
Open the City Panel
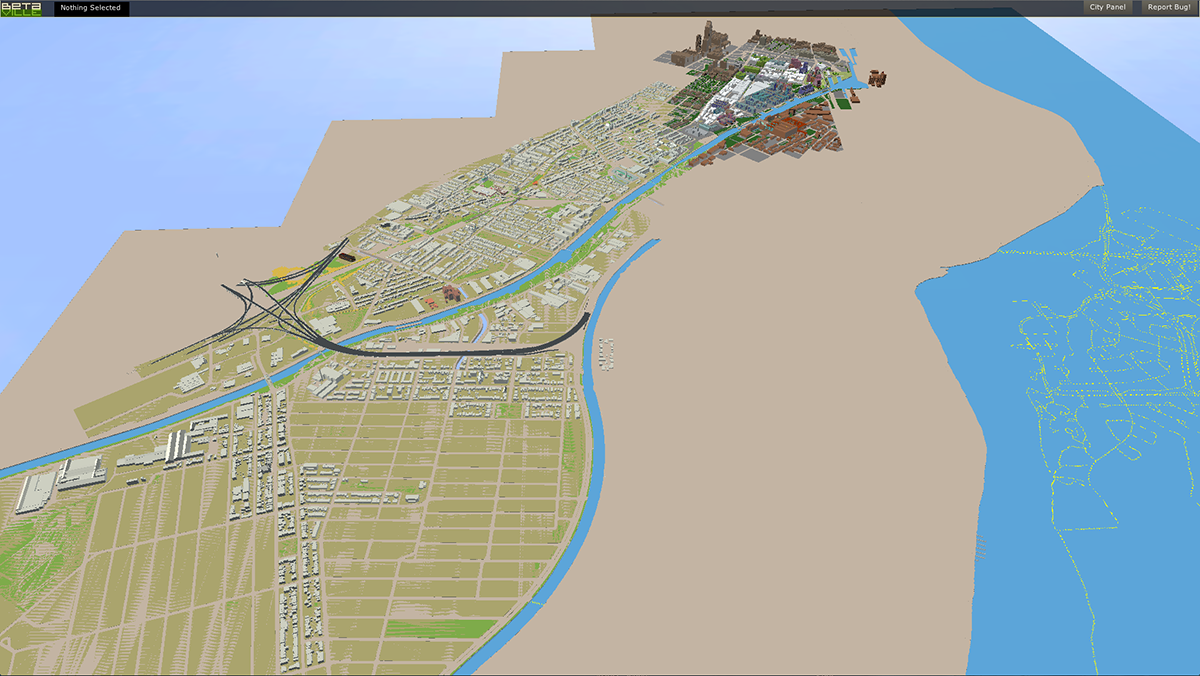1108,8
